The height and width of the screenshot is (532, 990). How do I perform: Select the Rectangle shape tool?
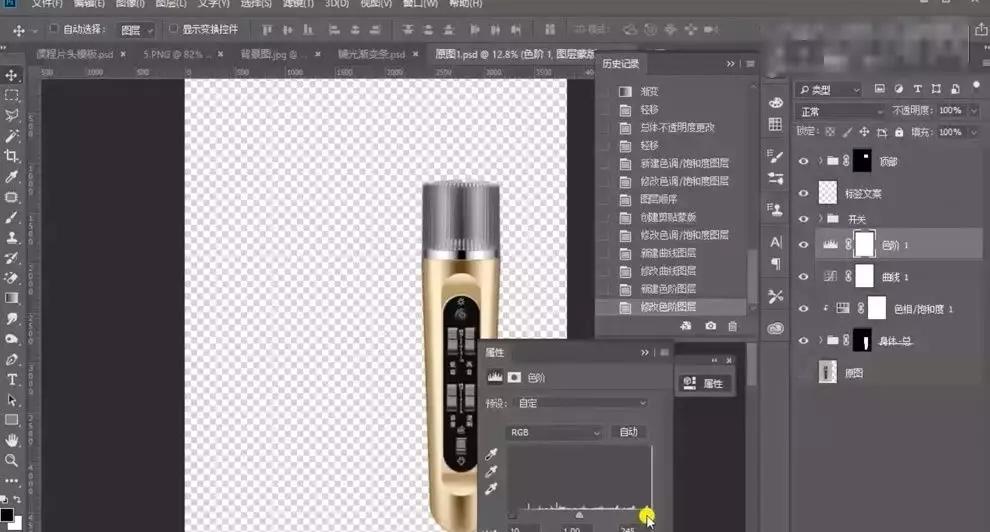click(11, 420)
